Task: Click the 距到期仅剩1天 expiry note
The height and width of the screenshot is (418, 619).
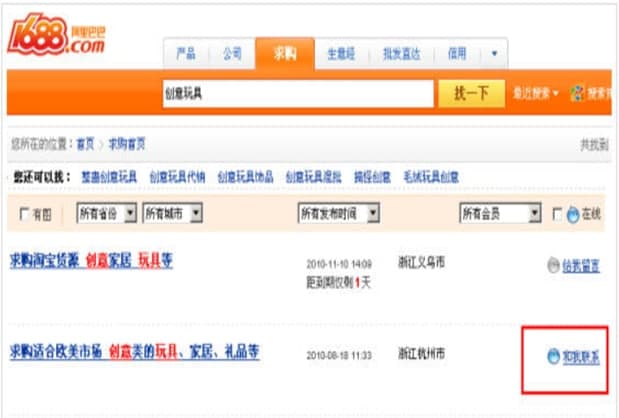Action: point(339,282)
